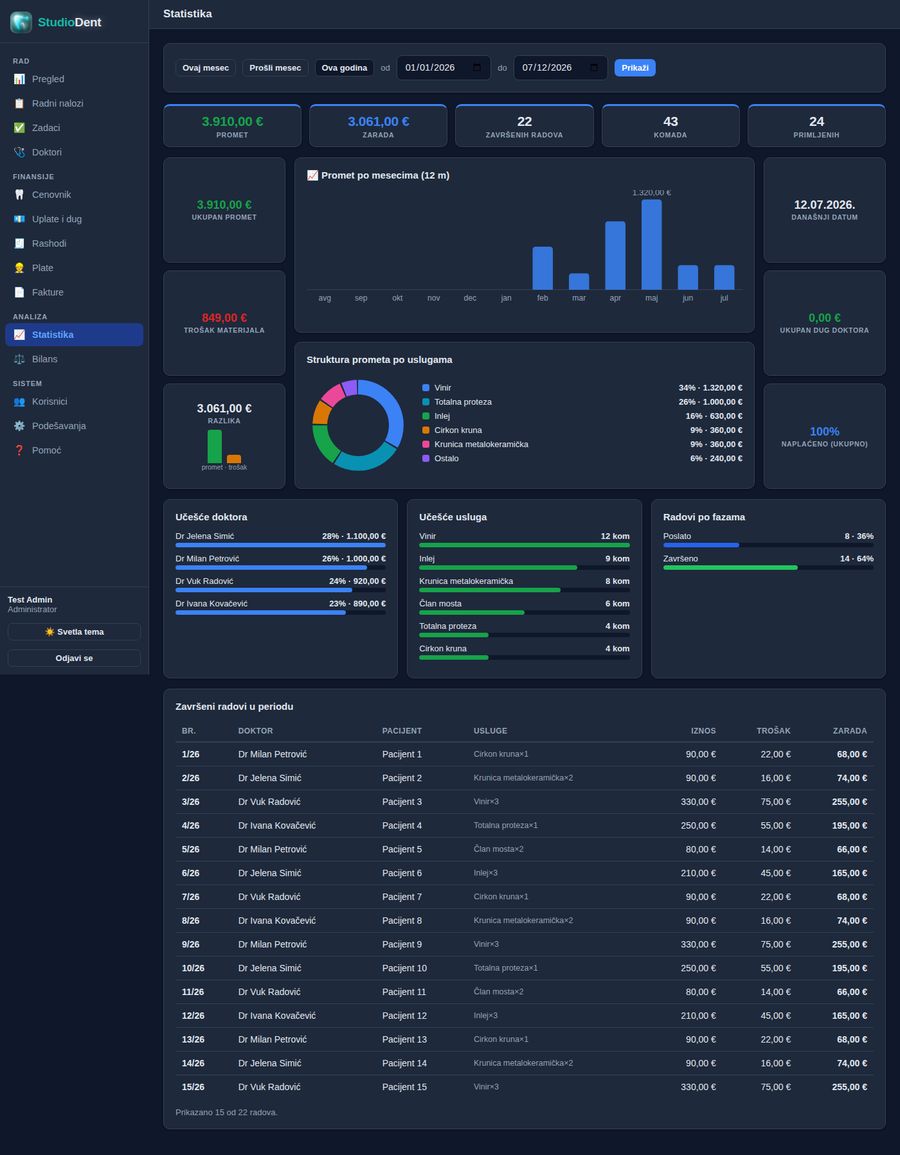The width and height of the screenshot is (900, 1155).
Task: Click the Radni nalozi clipboard icon
Action: pos(19,103)
